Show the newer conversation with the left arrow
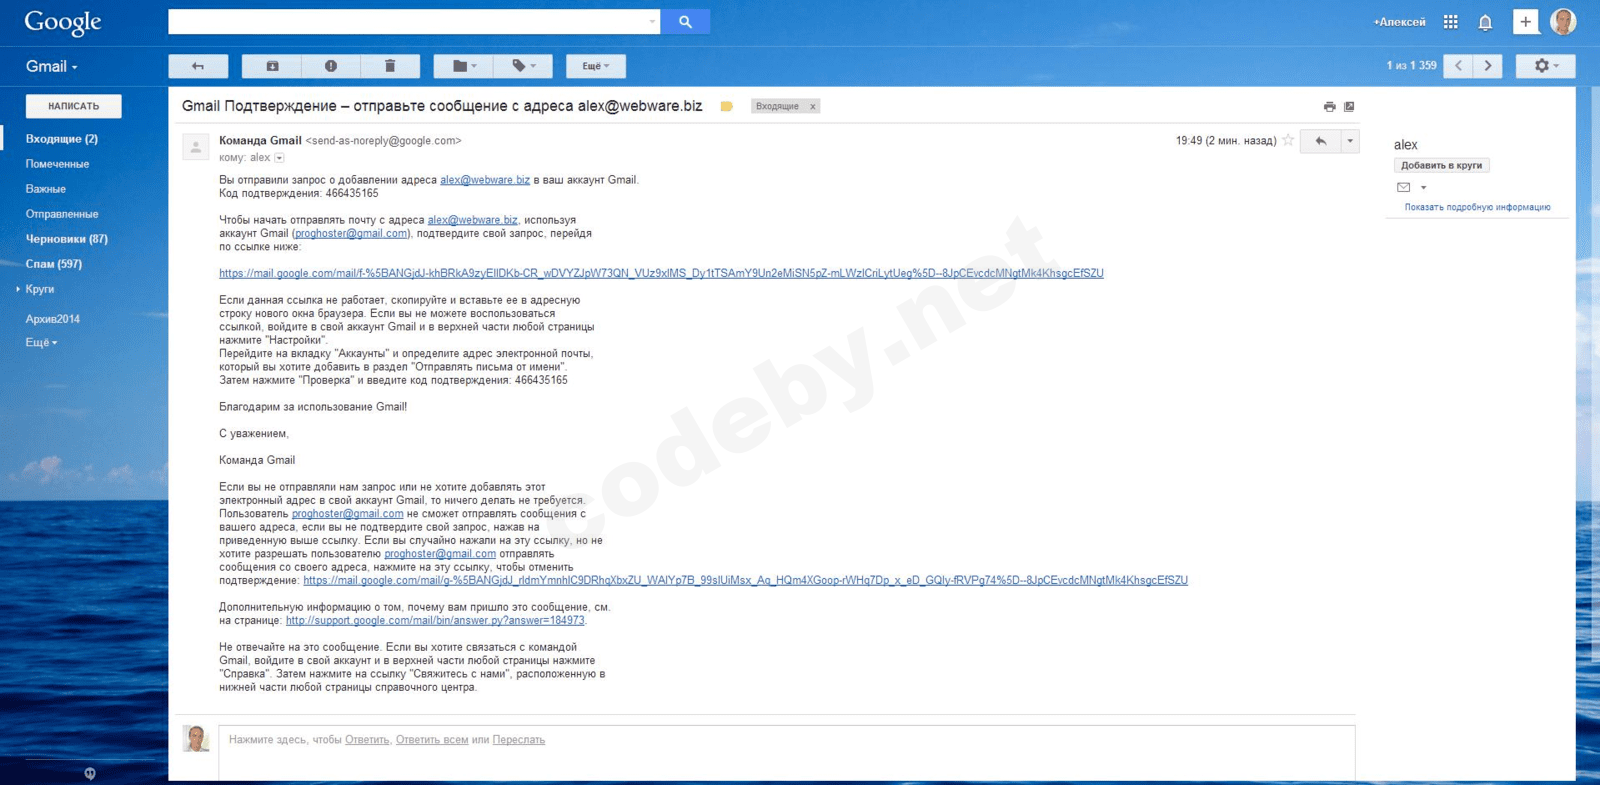The width and height of the screenshot is (1600, 785). 1459,66
